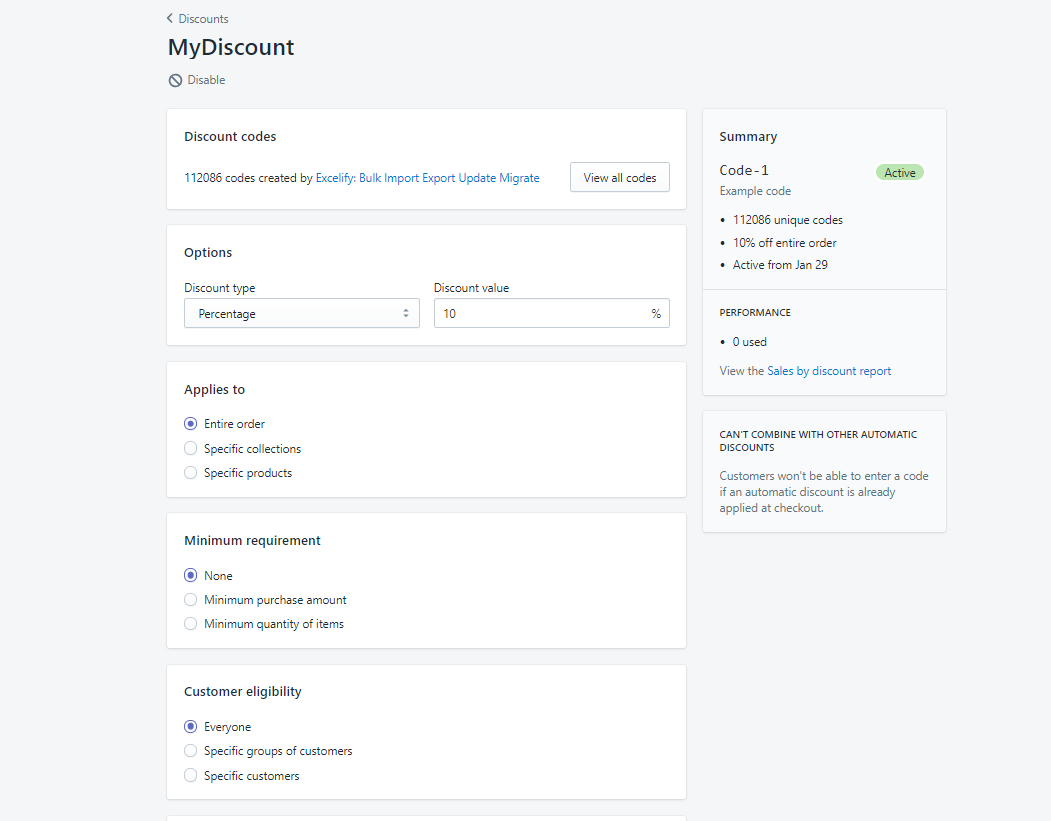This screenshot has width=1051, height=821.
Task: Select Entire order radio option
Action: (x=191, y=424)
